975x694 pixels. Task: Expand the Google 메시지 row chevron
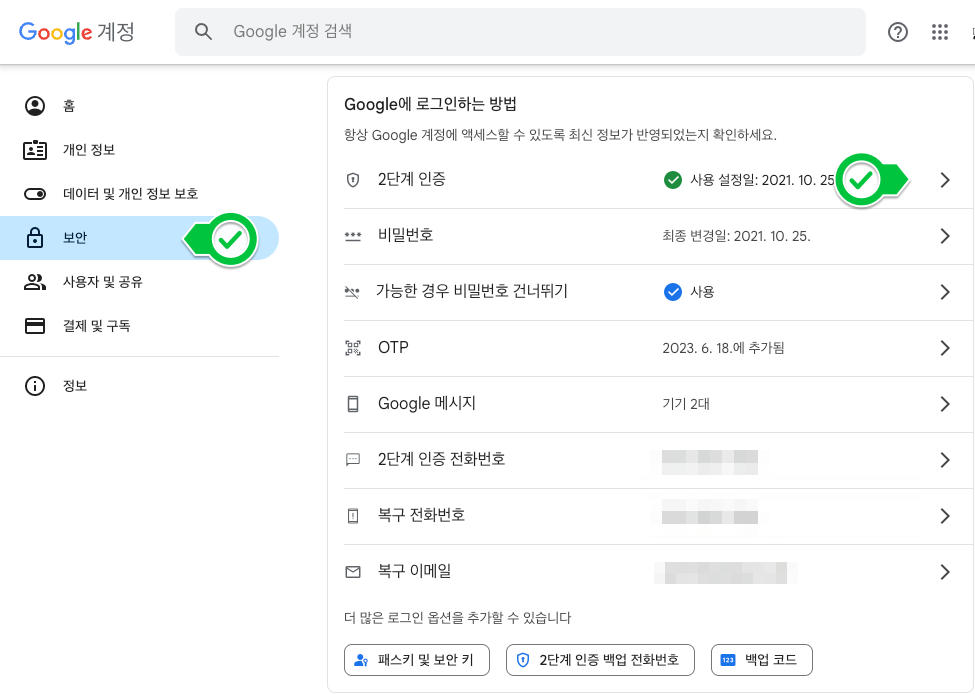pyautogui.click(x=945, y=404)
